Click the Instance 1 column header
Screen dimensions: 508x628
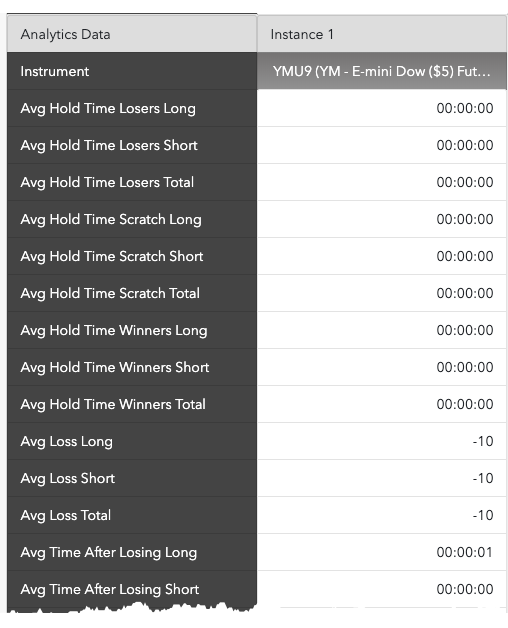(382, 34)
